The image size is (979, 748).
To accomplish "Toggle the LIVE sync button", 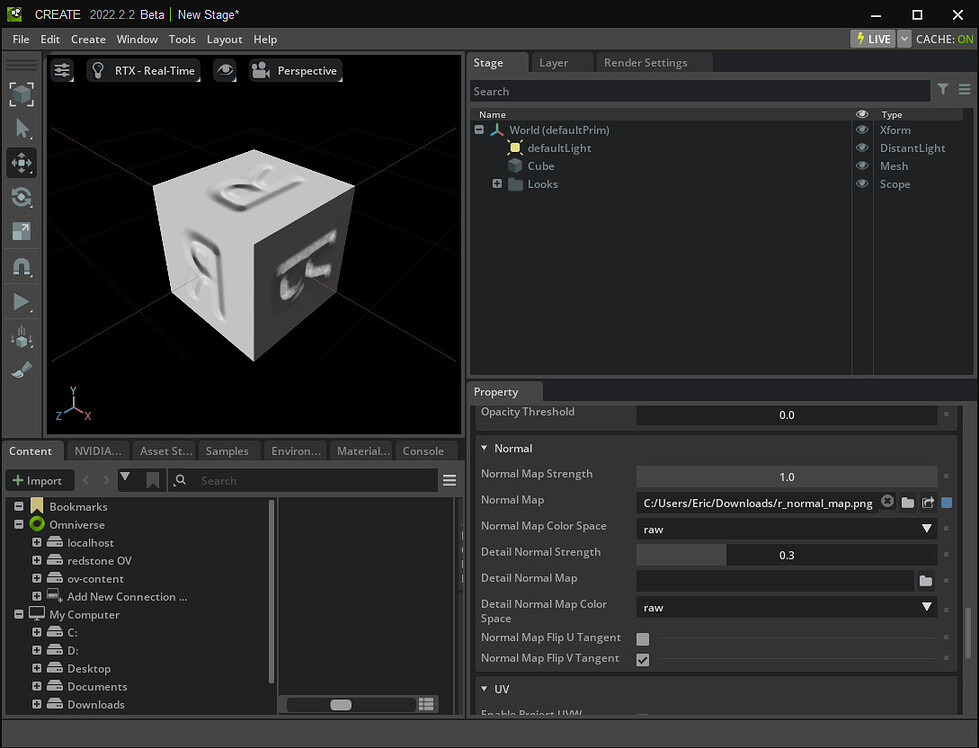I will 870,38.
